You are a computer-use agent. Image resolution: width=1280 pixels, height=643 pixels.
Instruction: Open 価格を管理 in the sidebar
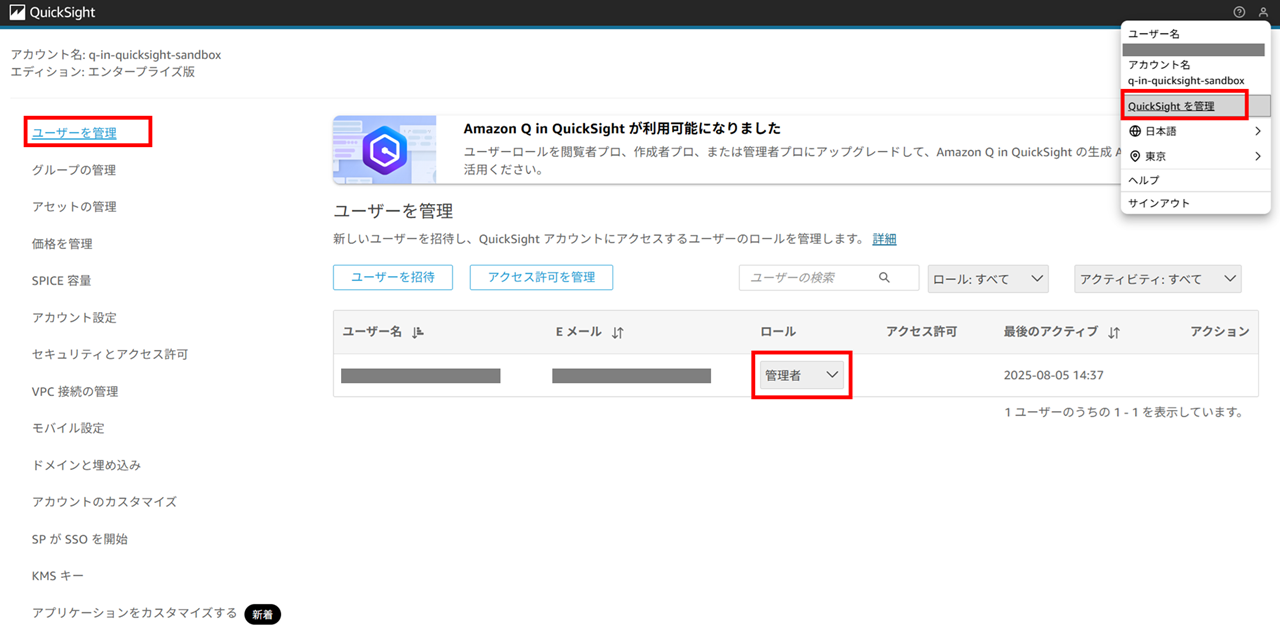62,244
